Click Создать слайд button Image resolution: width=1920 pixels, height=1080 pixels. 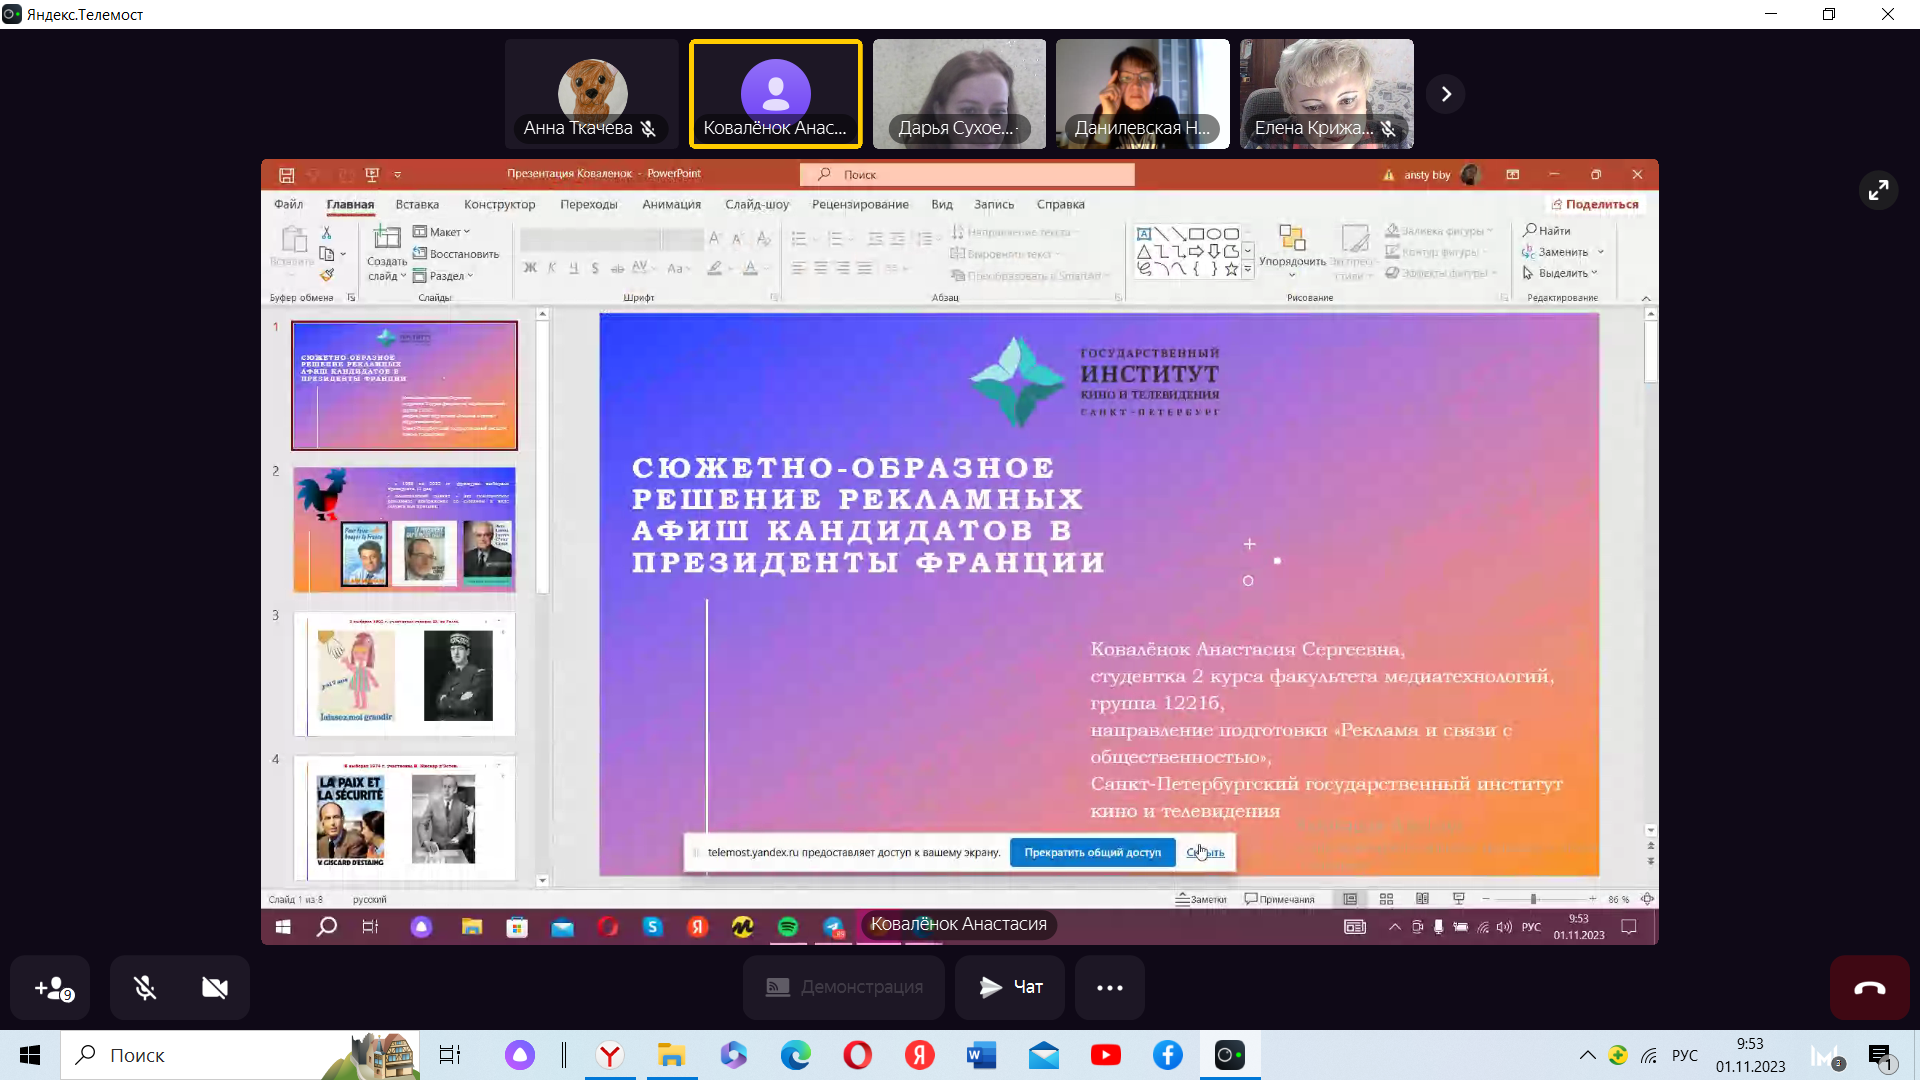pyautogui.click(x=386, y=254)
